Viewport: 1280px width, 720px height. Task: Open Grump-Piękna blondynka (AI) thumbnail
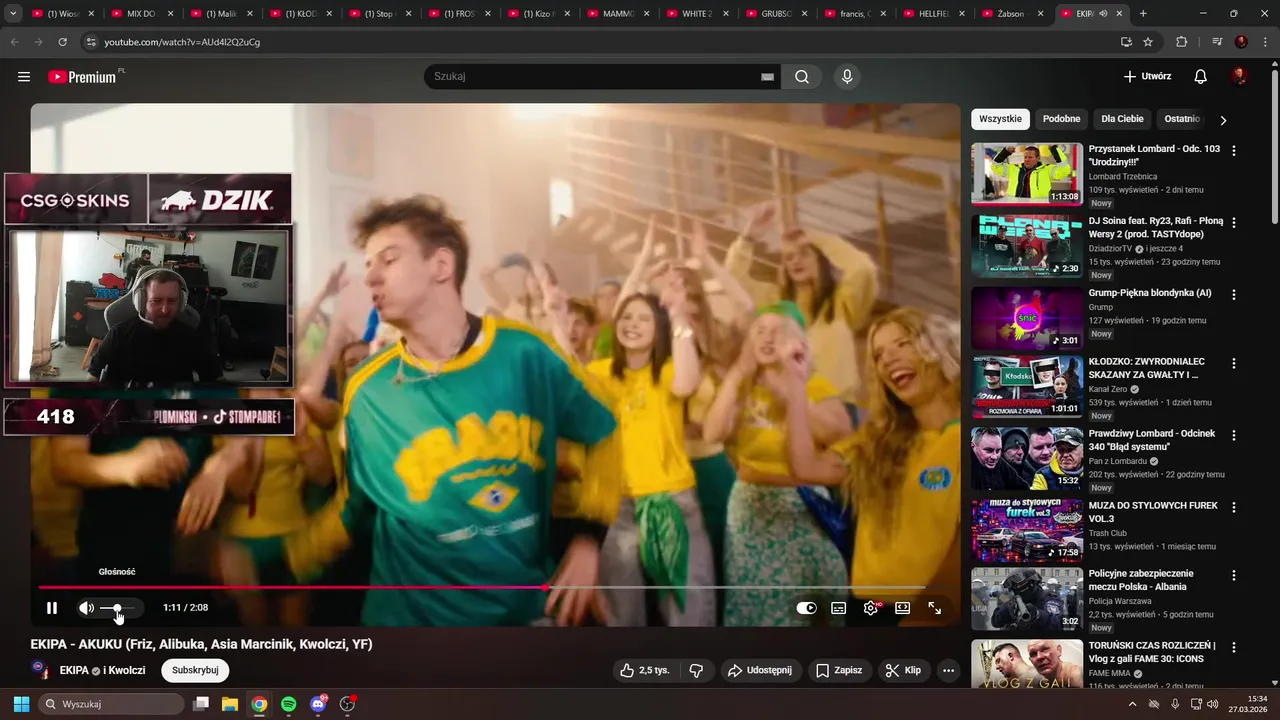[1027, 318]
